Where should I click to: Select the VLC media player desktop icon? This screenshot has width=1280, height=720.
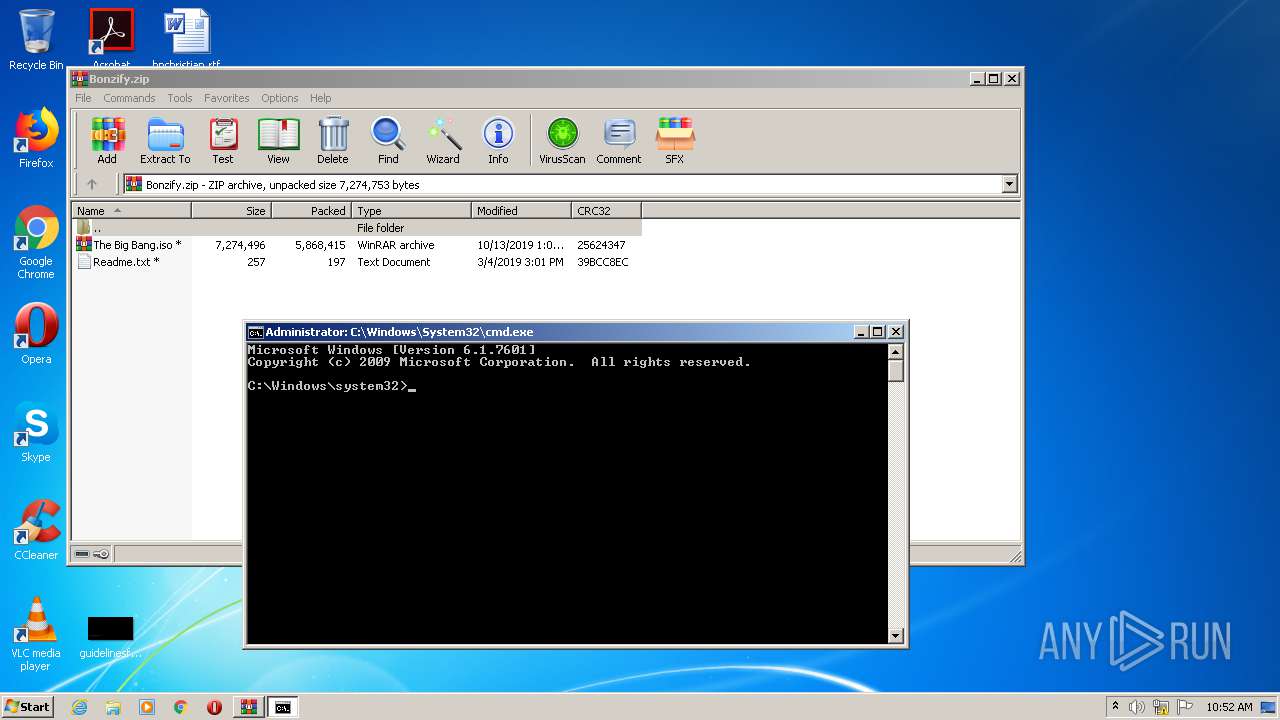coord(36,634)
